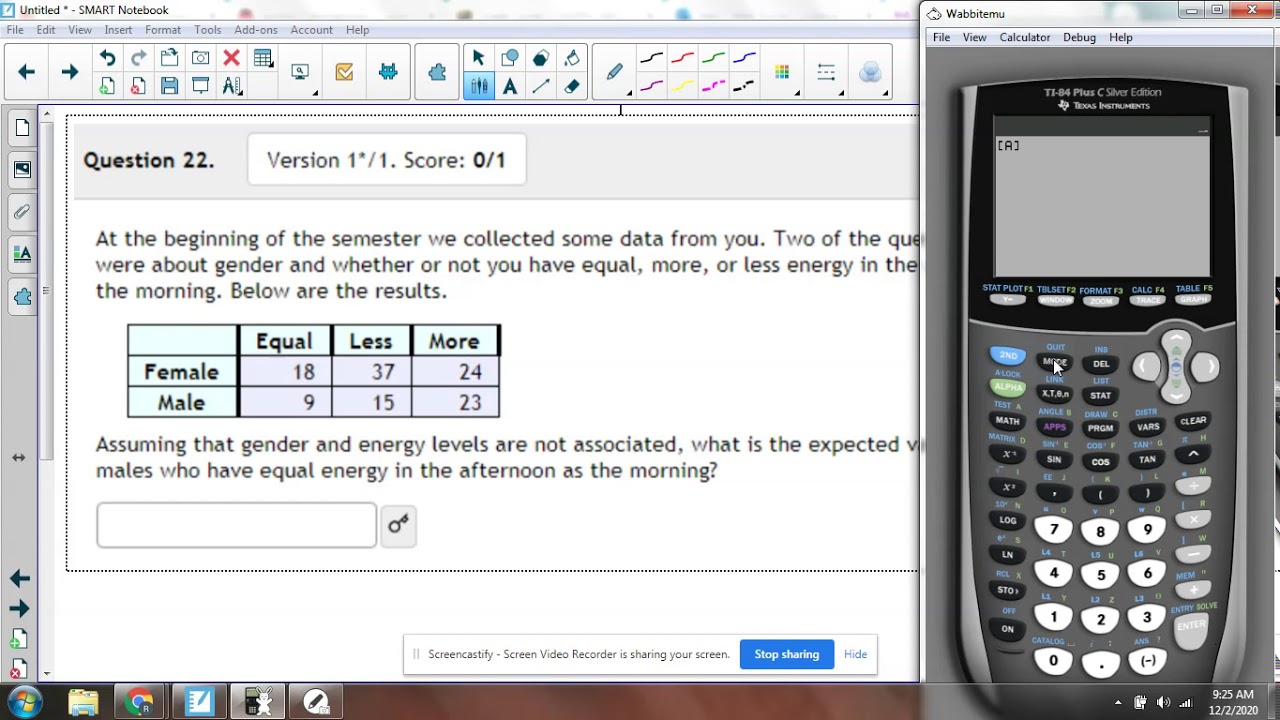1280x720 pixels.
Task: Toggle the Pens tool button
Action: (478, 86)
